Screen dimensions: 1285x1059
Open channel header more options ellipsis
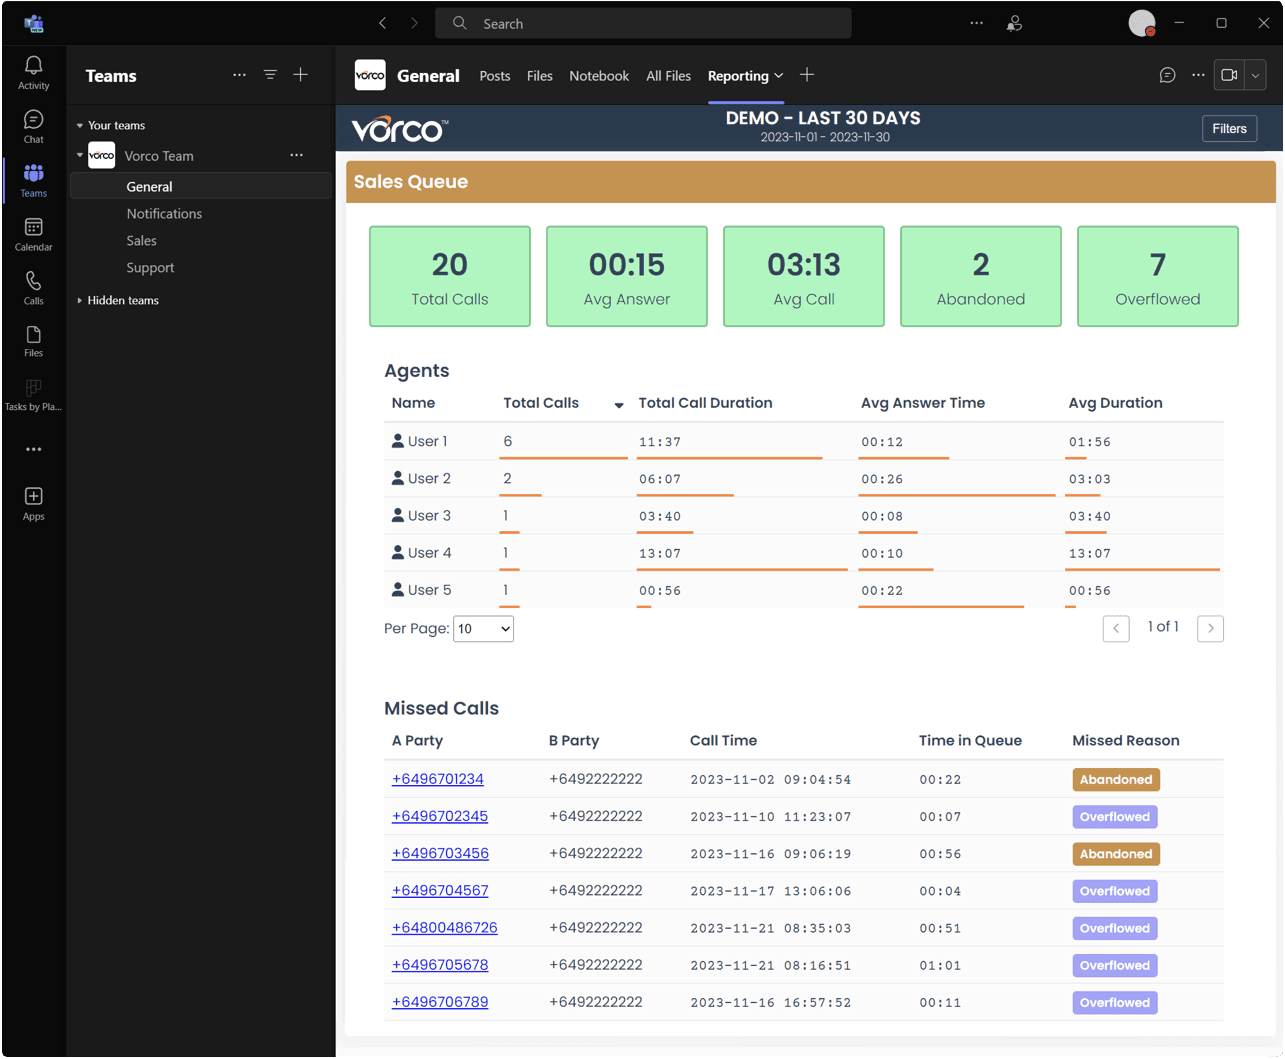point(1198,75)
